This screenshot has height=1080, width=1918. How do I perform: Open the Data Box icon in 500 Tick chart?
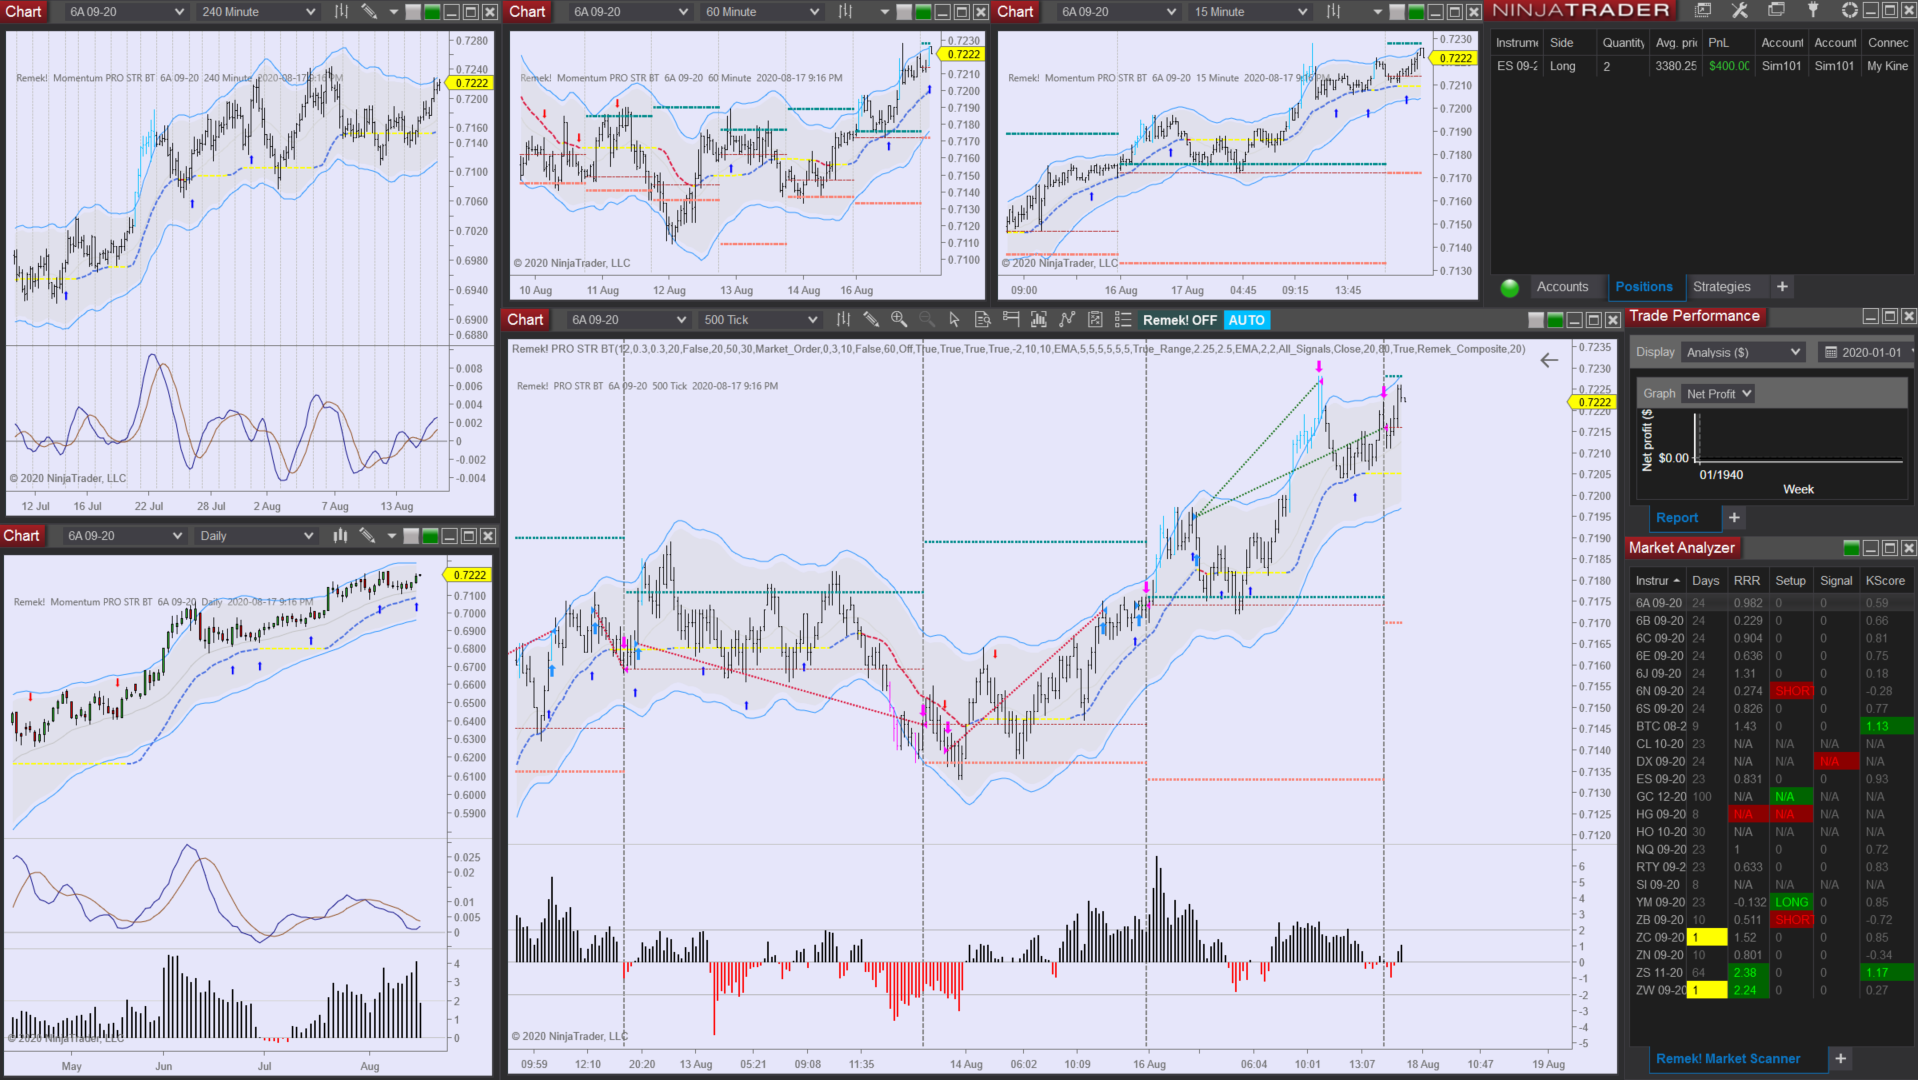[982, 320]
